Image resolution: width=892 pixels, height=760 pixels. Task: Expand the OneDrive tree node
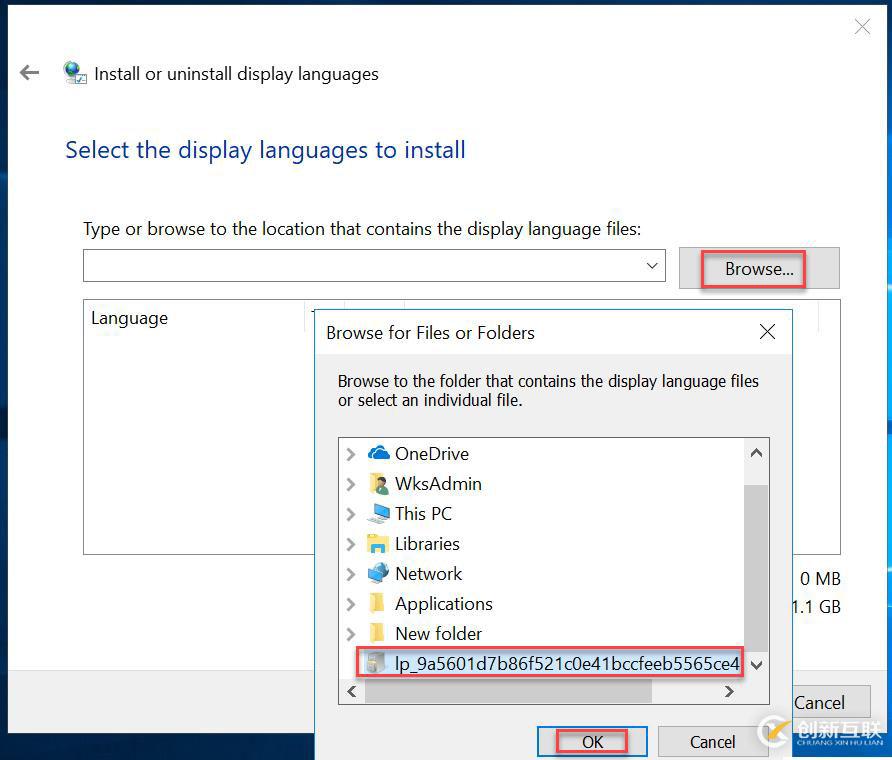352,453
